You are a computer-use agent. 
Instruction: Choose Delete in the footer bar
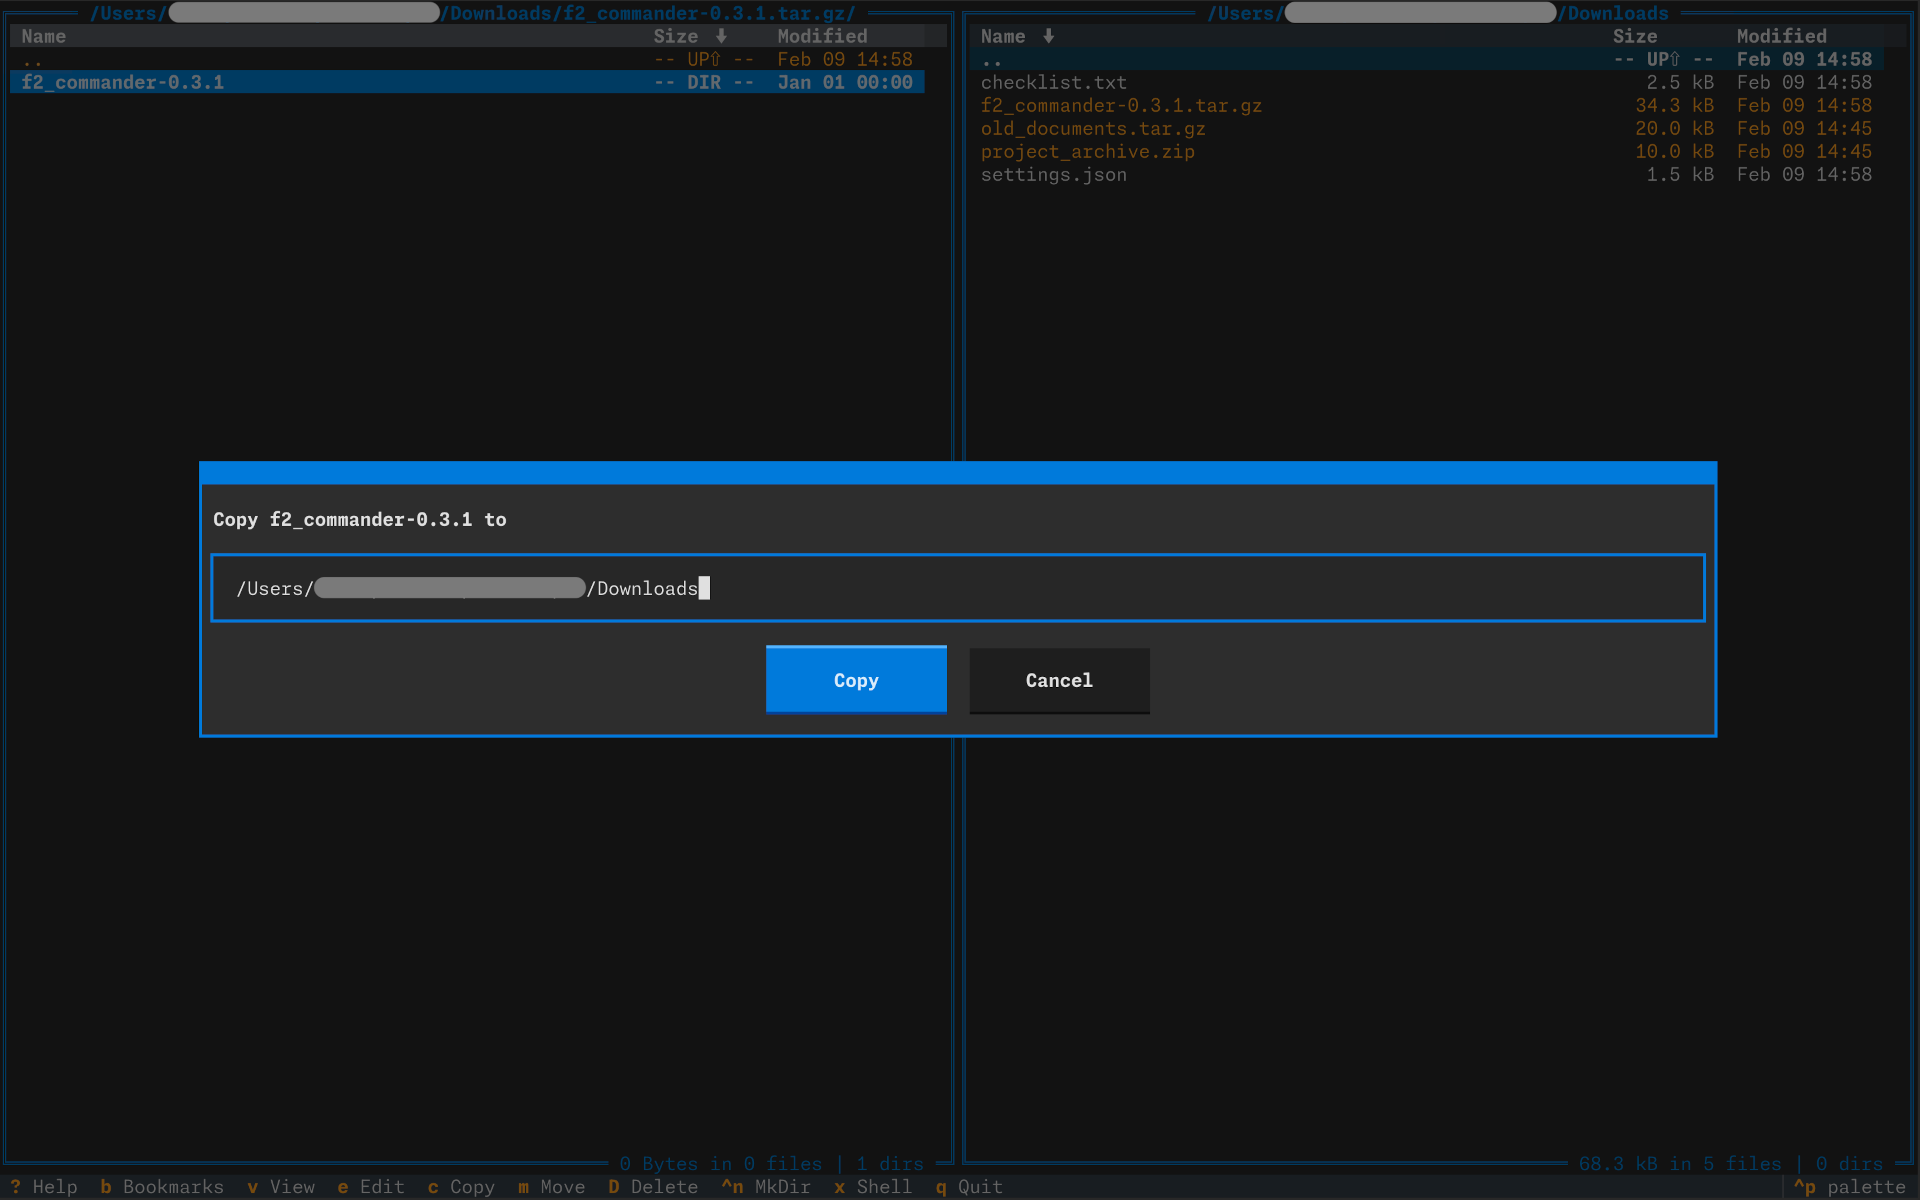653,1187
